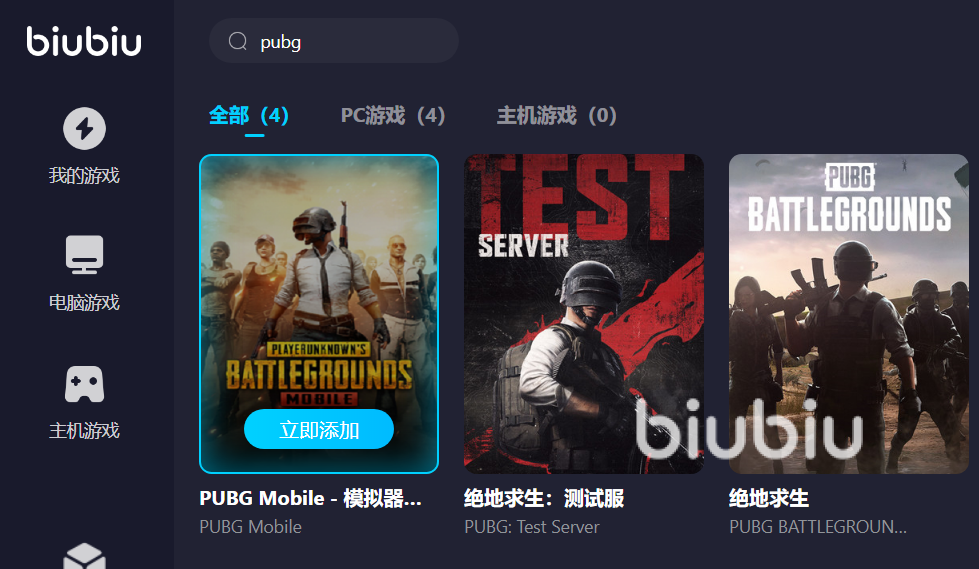Focus the search field containing pubg
This screenshot has width=979, height=569.
(334, 41)
